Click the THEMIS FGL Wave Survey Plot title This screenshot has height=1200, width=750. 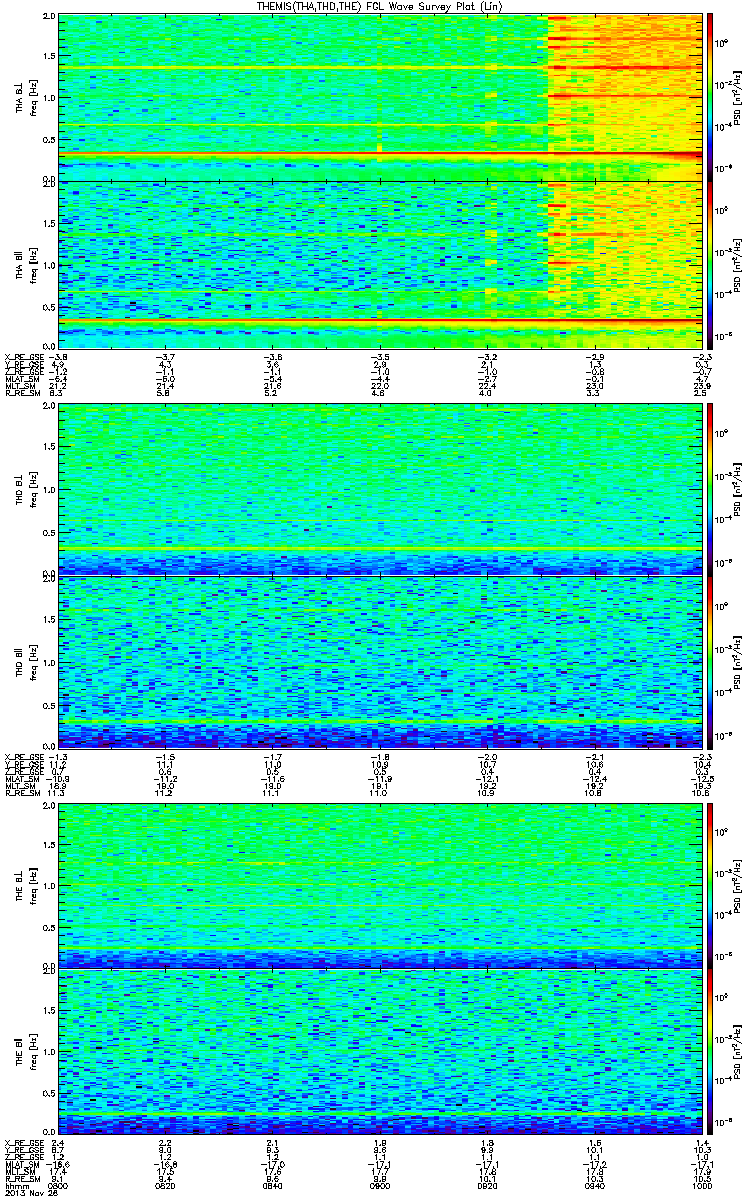click(x=382, y=7)
